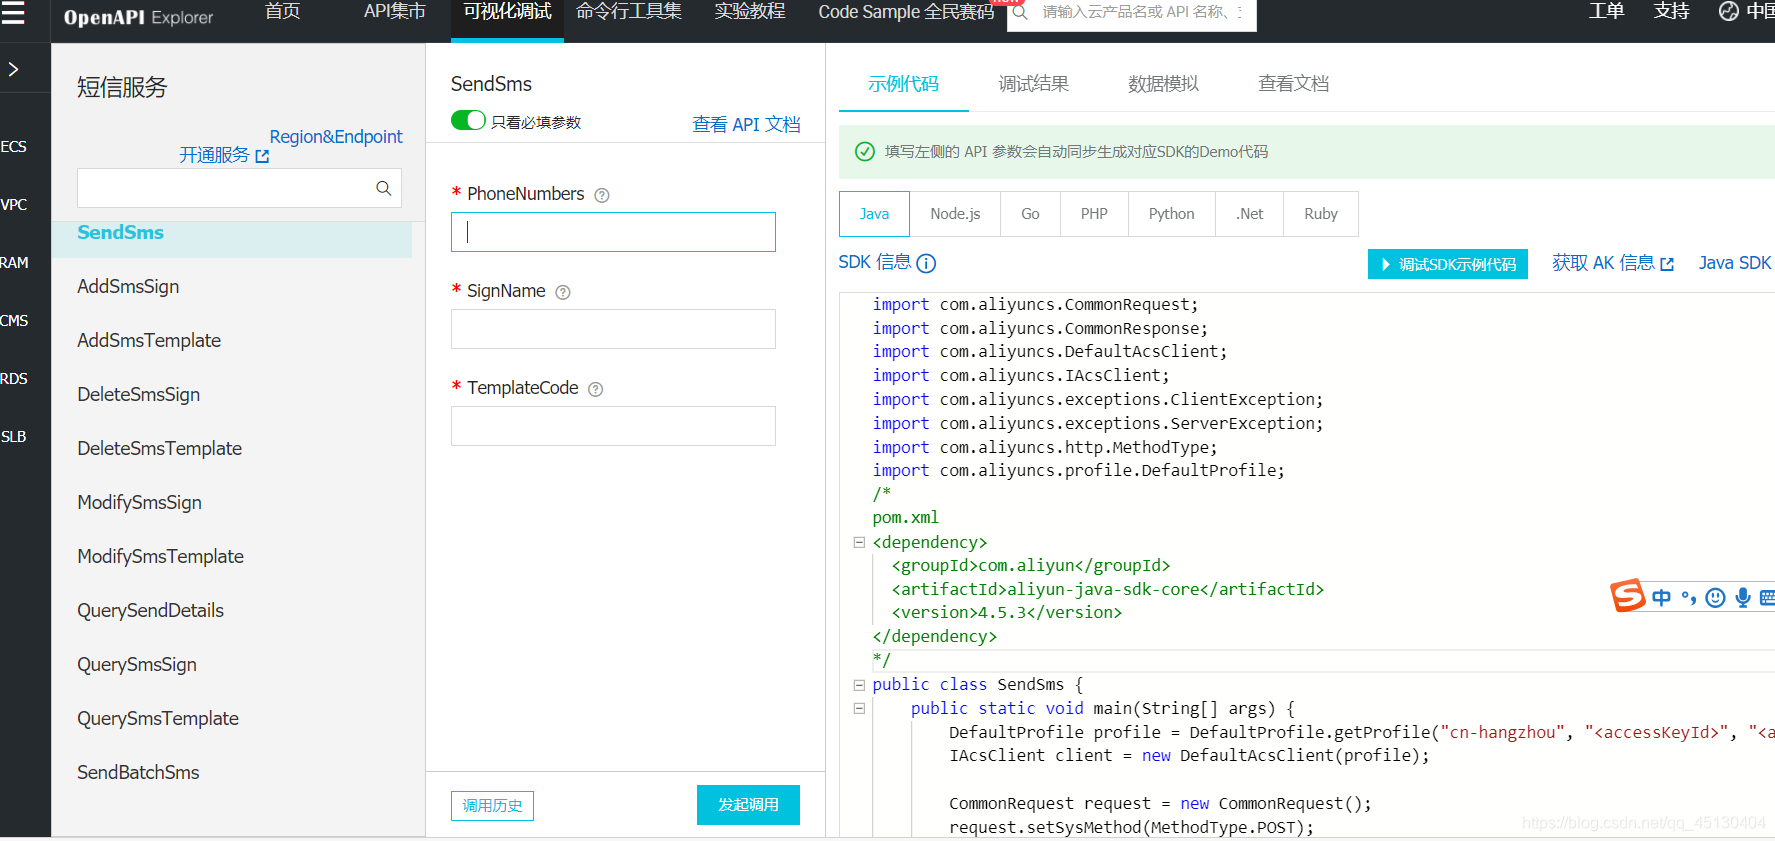
Task: Click 支持 in header
Action: tap(1671, 12)
